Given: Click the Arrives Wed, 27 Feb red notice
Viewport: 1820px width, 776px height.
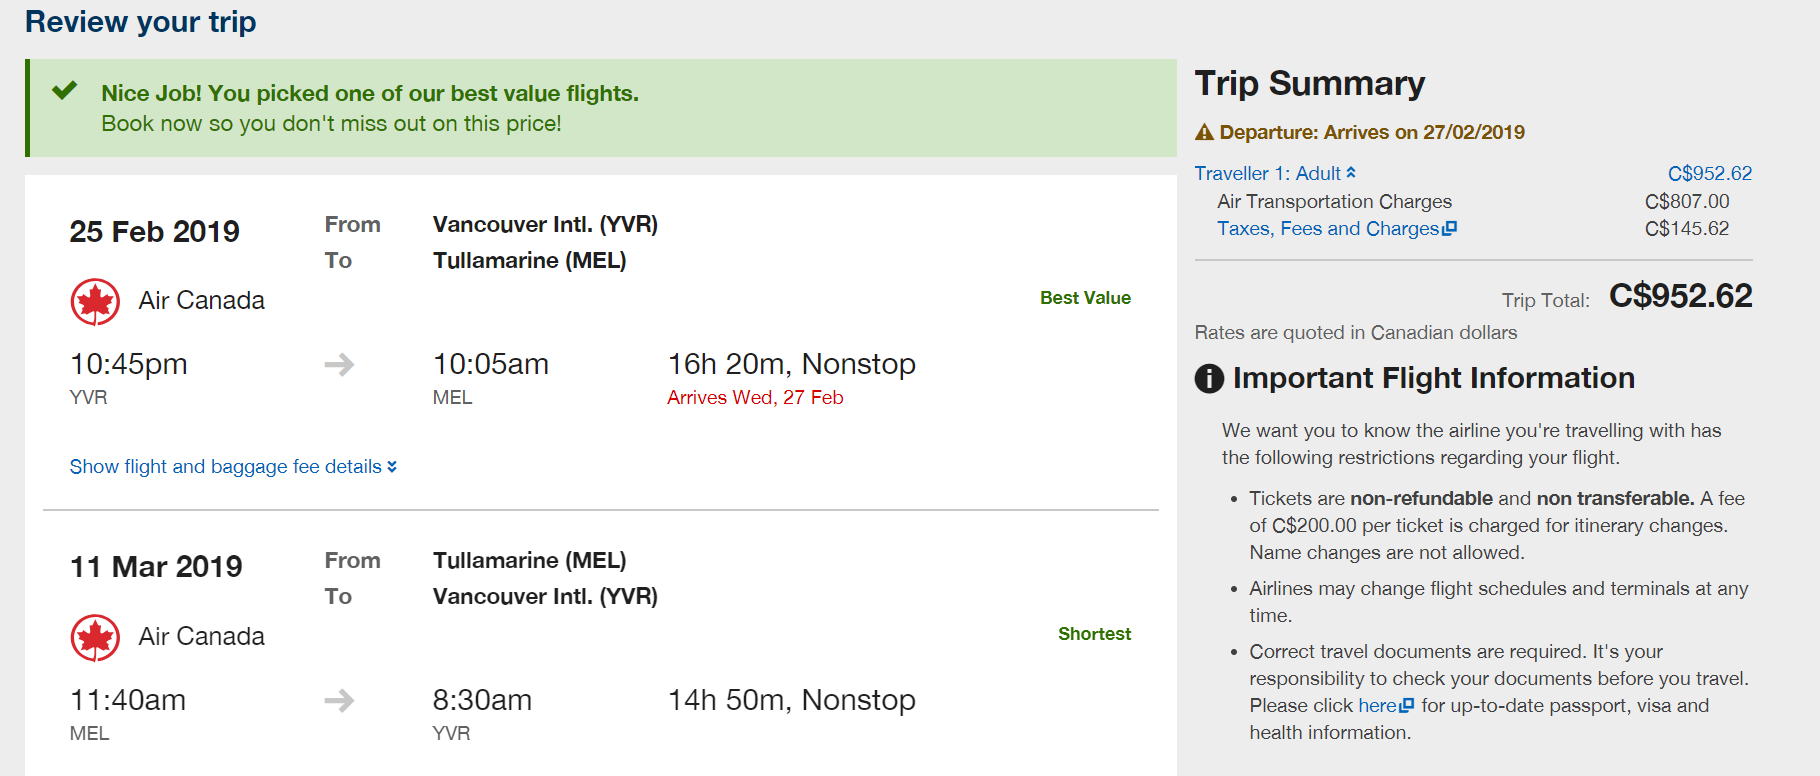Looking at the screenshot, I should pyautogui.click(x=755, y=397).
